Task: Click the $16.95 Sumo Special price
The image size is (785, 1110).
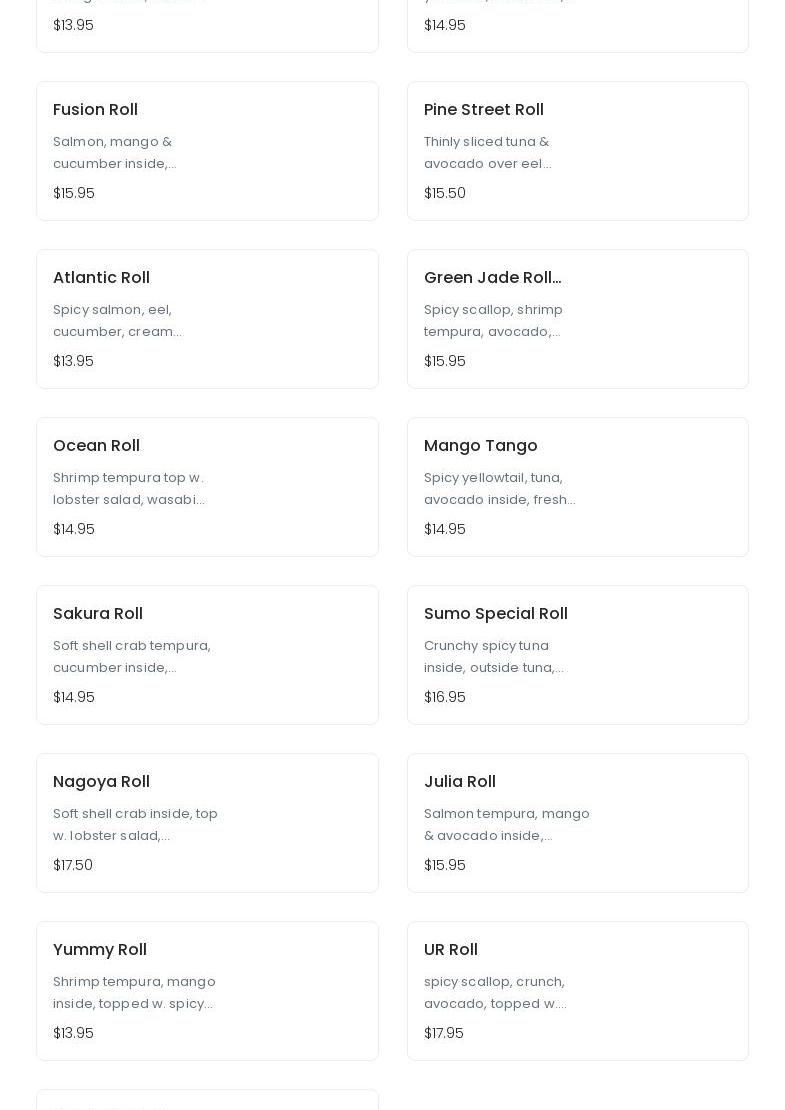Action: click(x=444, y=697)
